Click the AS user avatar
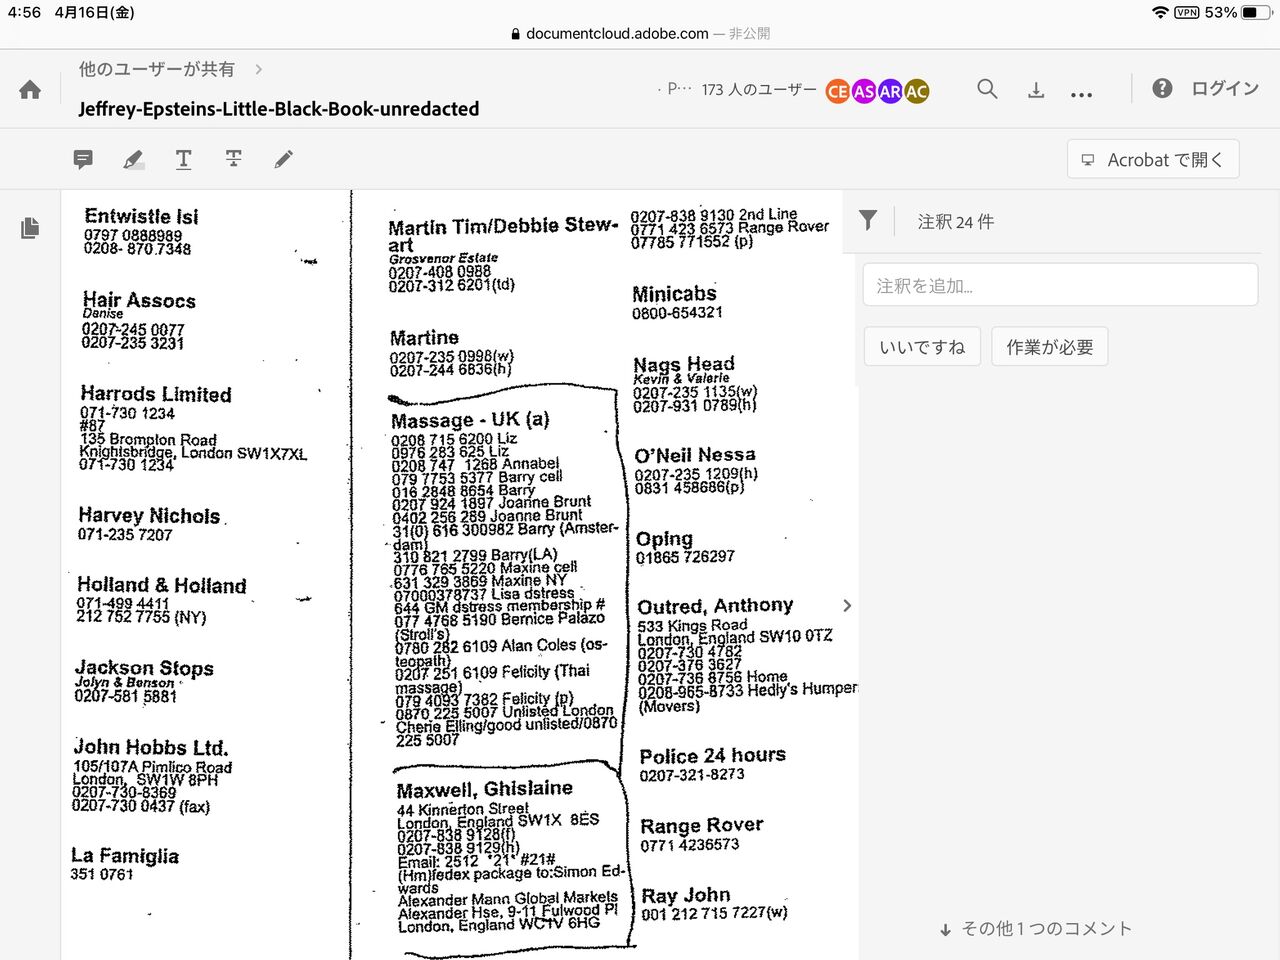 pos(864,91)
